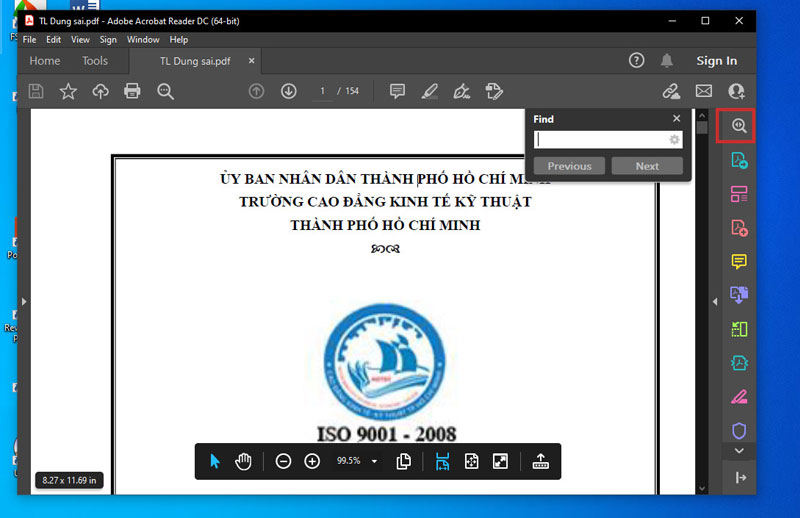Open the zoom percentage dropdown
800x518 pixels.
pyautogui.click(x=374, y=461)
